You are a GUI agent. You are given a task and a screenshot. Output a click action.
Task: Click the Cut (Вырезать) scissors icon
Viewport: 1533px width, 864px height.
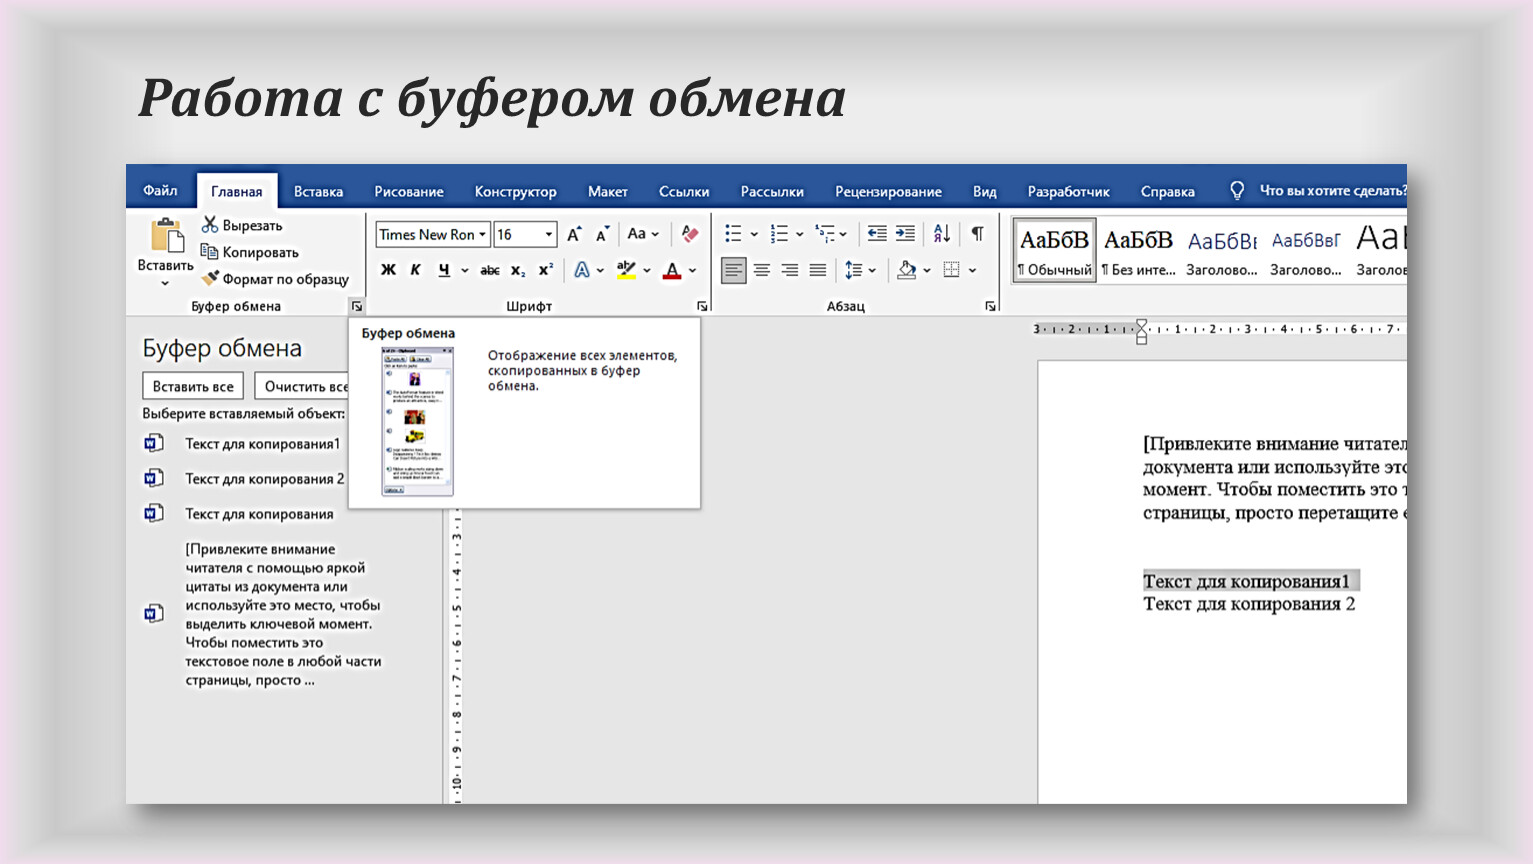(210, 225)
